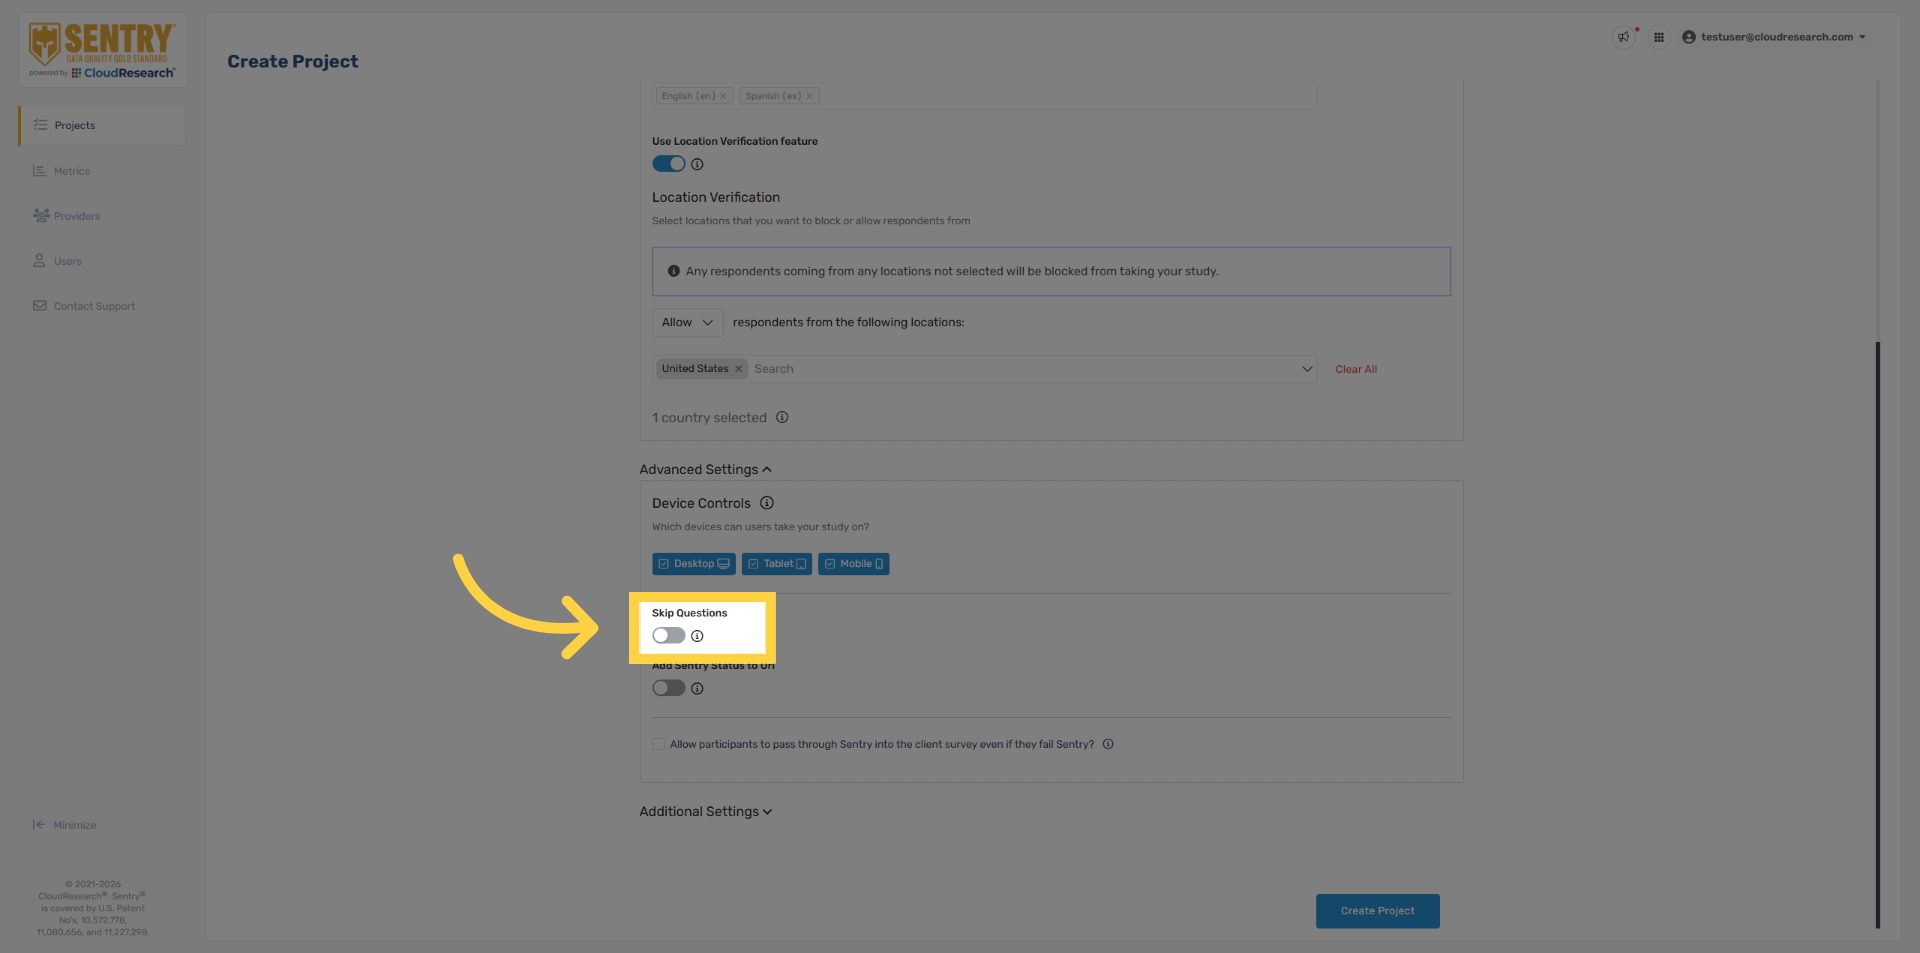1920x953 pixels.
Task: Select Projects in the sidebar
Action: (x=74, y=125)
